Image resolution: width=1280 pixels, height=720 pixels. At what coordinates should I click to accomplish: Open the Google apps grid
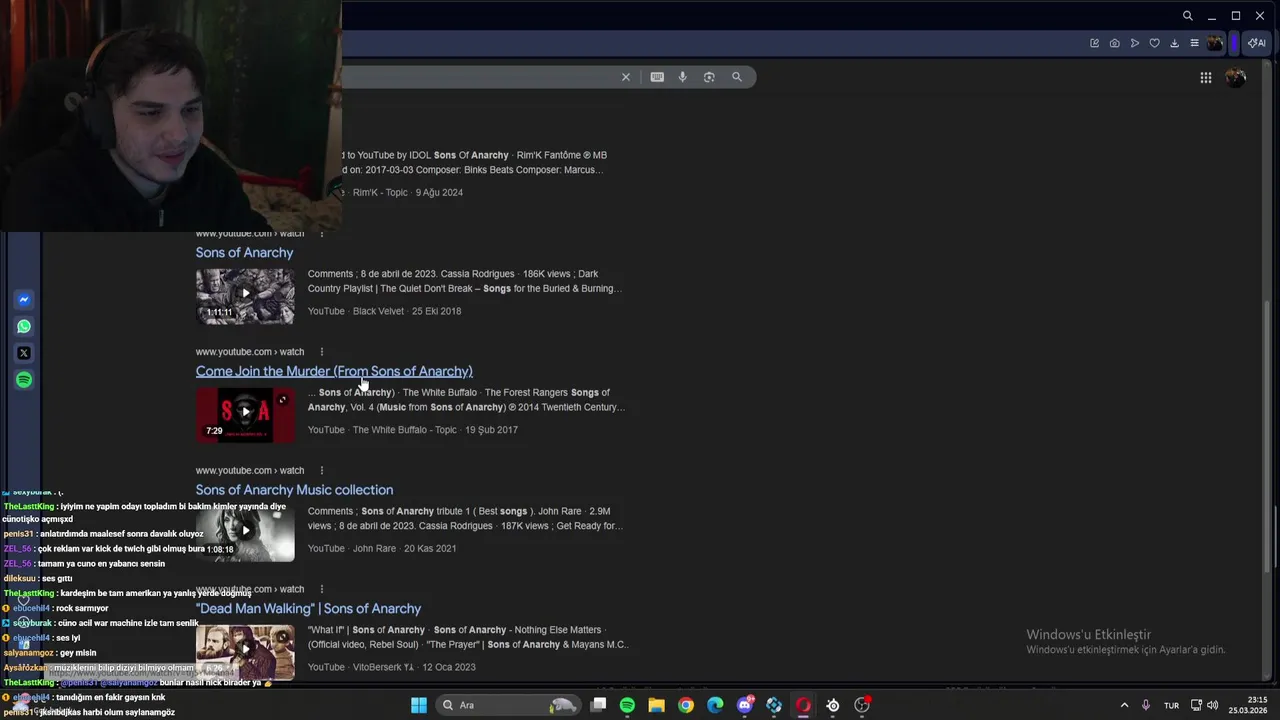tap(1206, 78)
